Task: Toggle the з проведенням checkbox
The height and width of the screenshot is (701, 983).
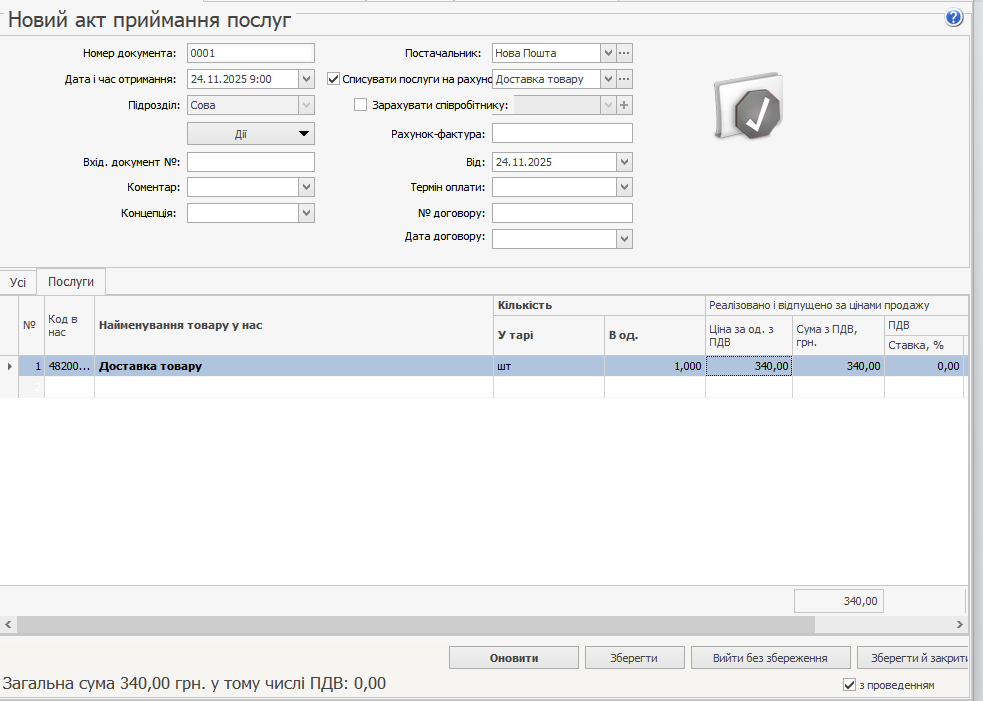Action: (850, 685)
